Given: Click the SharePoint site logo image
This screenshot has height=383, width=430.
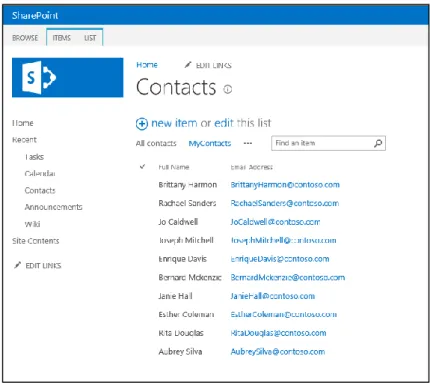Looking at the screenshot, I should point(67,77).
